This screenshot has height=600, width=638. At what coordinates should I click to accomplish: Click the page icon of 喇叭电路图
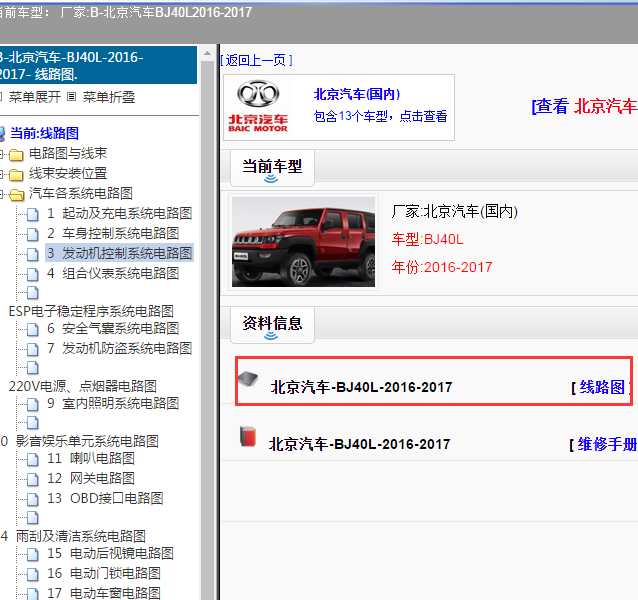click(33, 459)
